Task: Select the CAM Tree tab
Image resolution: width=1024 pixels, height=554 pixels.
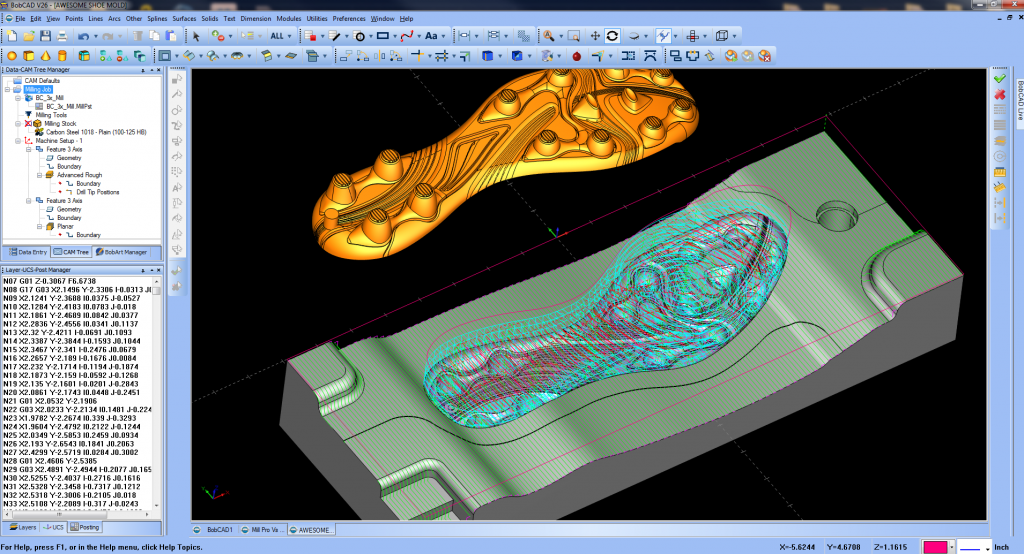Action: 71,252
